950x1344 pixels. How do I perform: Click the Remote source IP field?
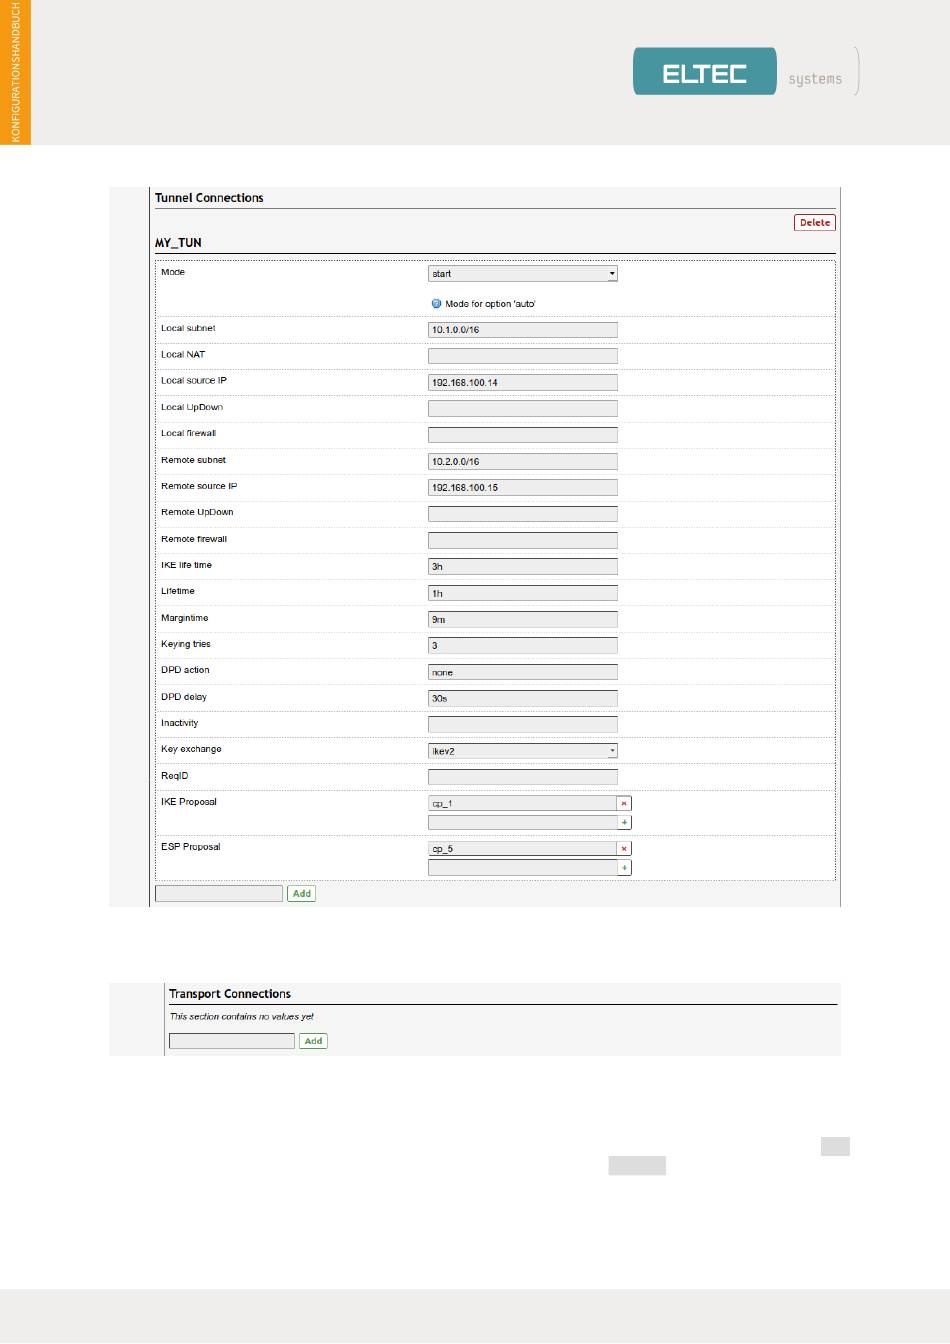tap(522, 488)
